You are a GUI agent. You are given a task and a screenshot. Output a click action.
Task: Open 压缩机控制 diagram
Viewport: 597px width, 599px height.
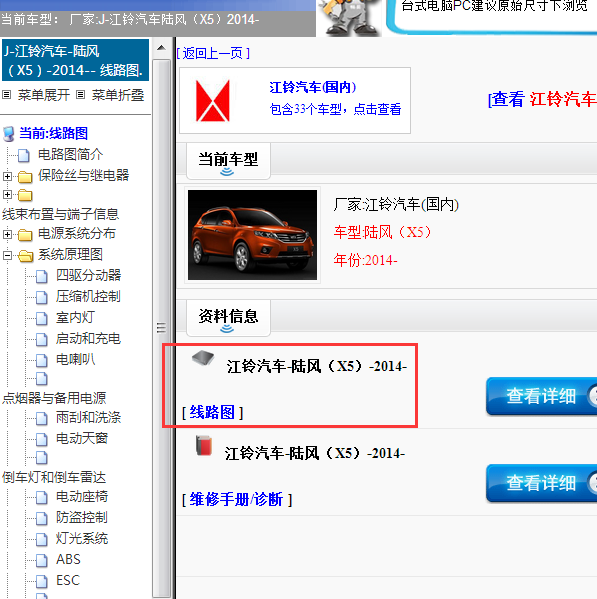pos(88,296)
